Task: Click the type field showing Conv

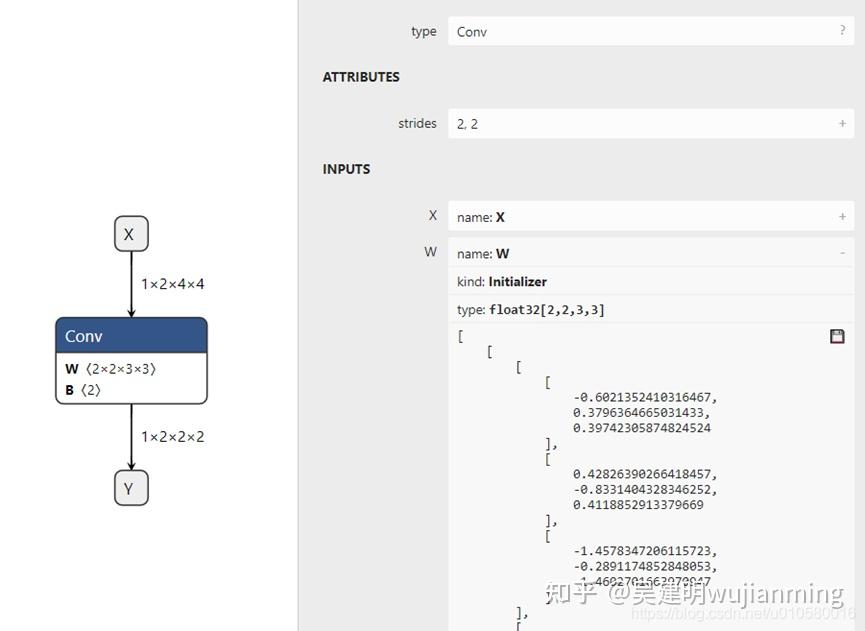Action: click(x=600, y=31)
